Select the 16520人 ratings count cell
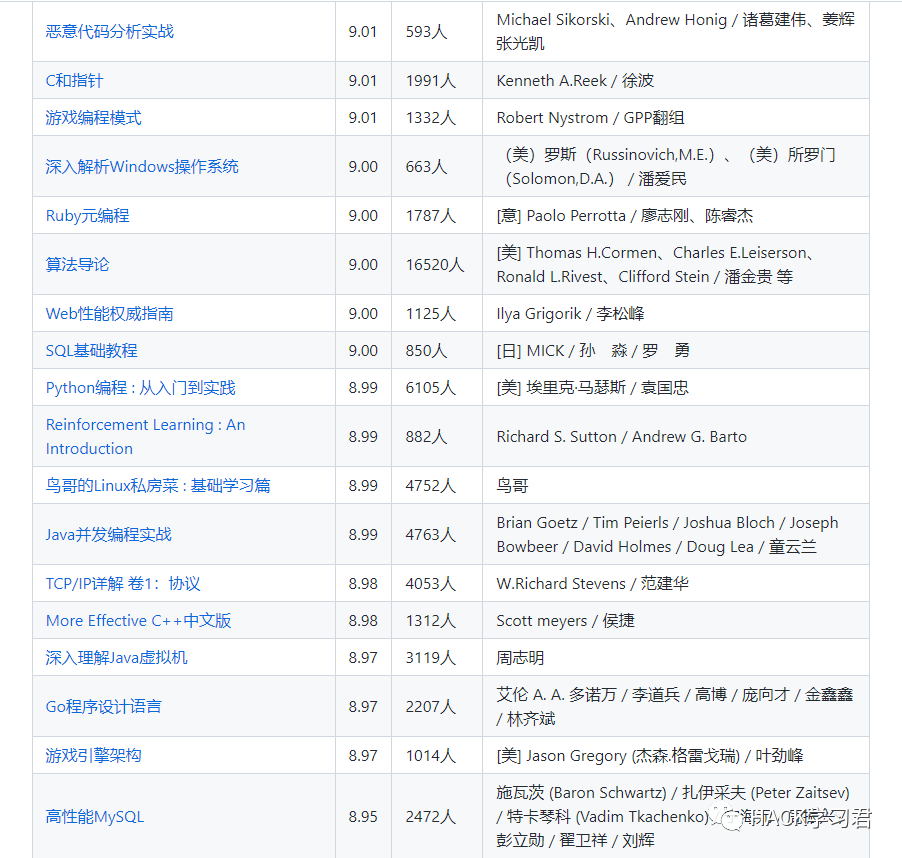This screenshot has height=858, width=902. point(437,265)
